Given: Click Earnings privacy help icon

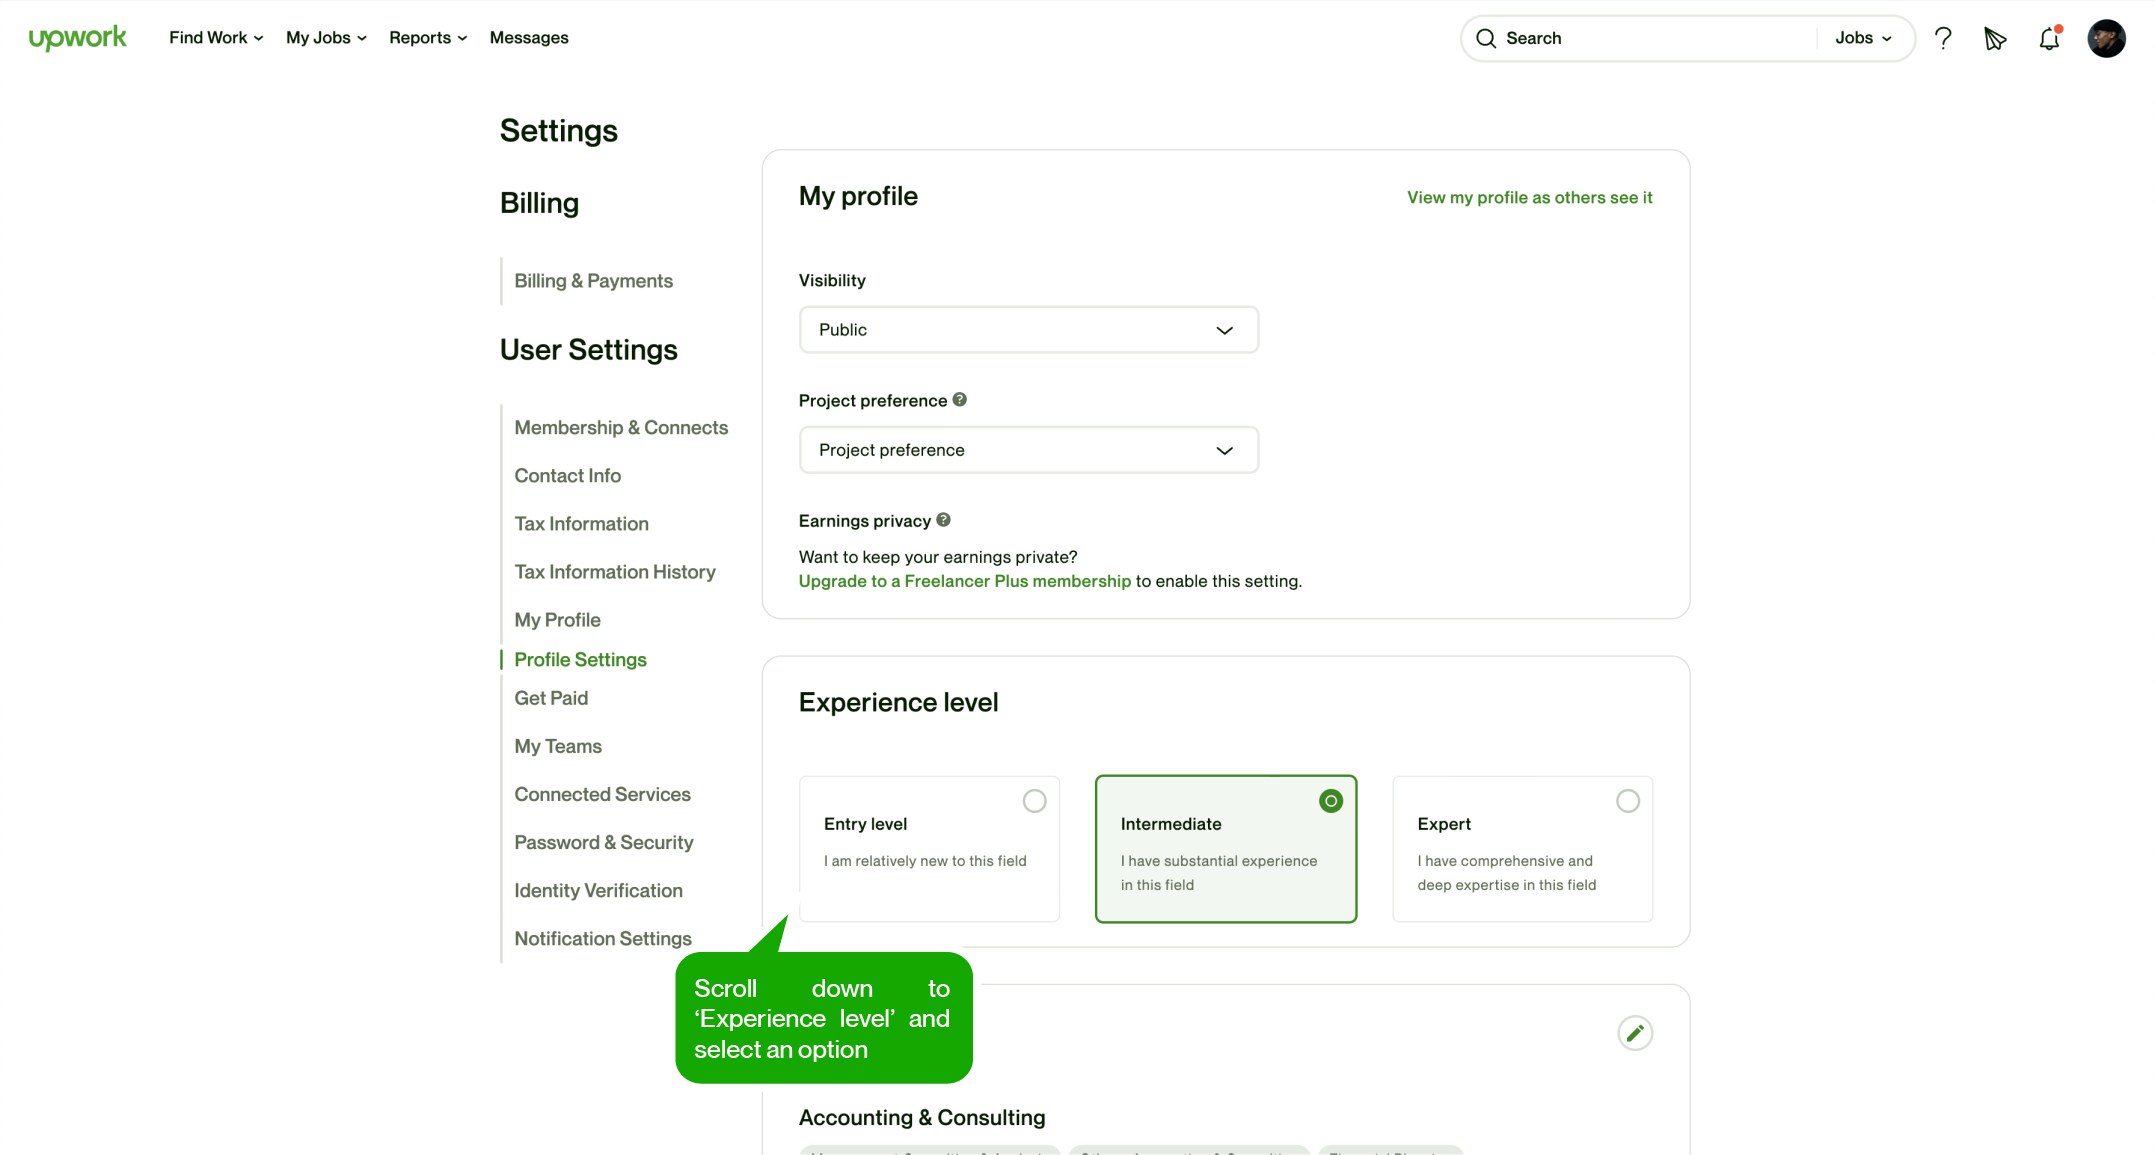Looking at the screenshot, I should 943,520.
